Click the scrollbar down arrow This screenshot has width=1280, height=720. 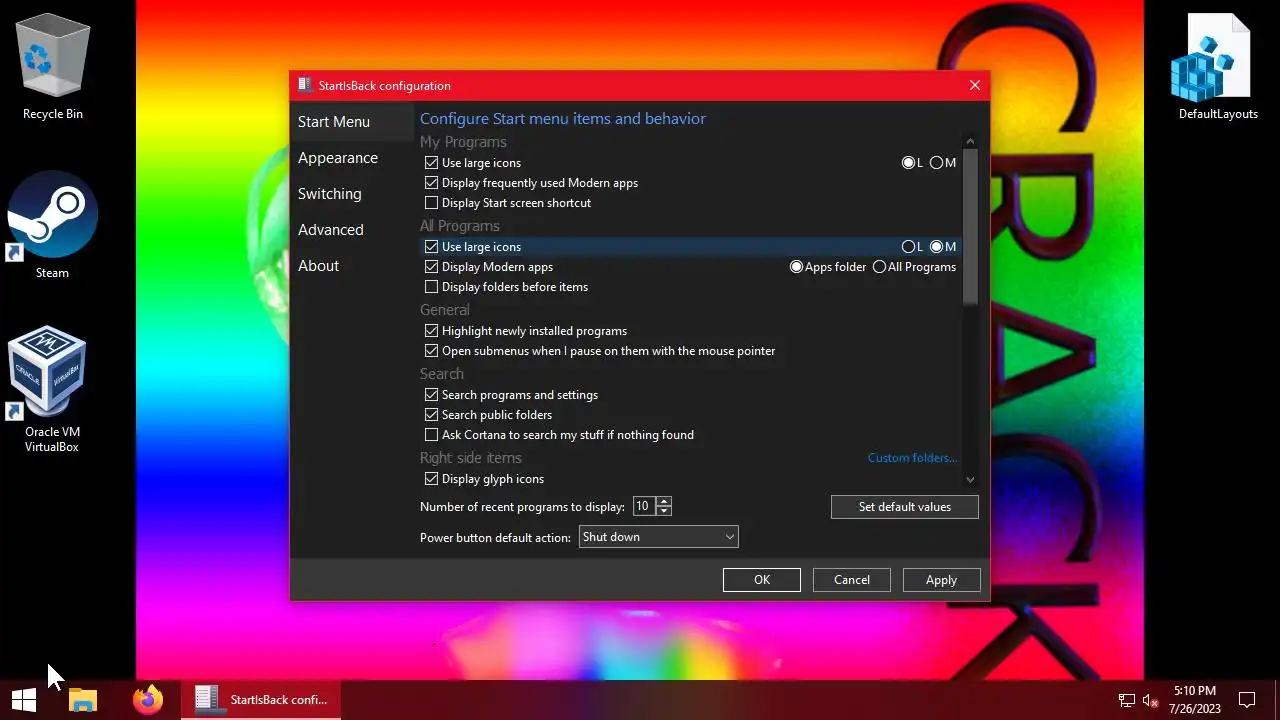pyautogui.click(x=970, y=480)
